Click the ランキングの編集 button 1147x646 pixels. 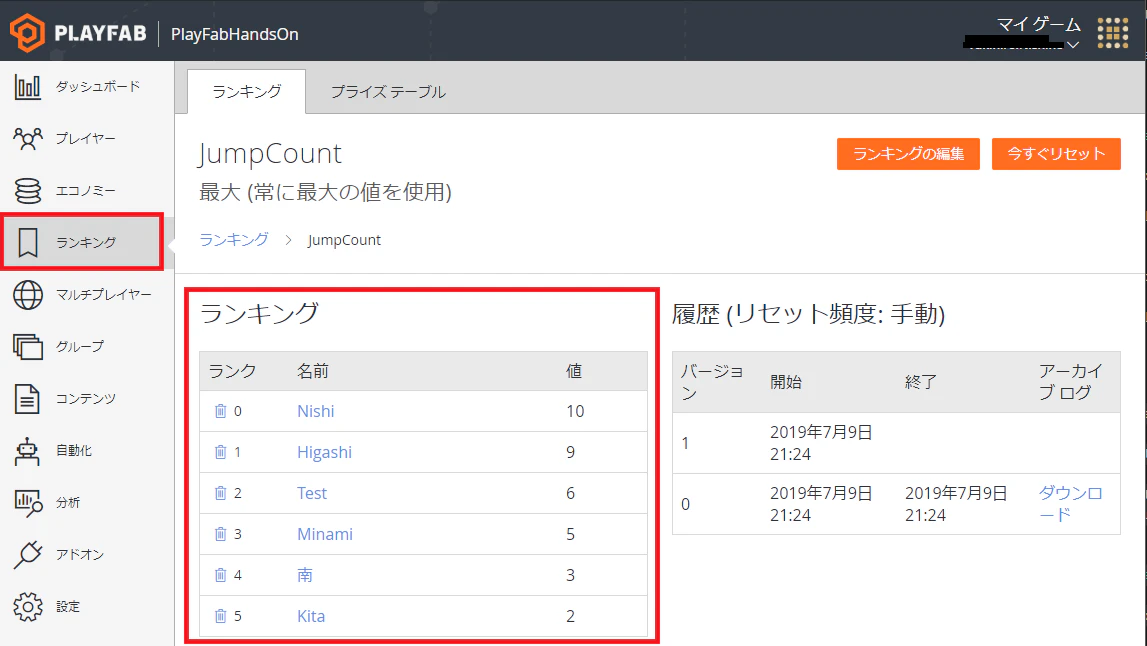(x=908, y=154)
